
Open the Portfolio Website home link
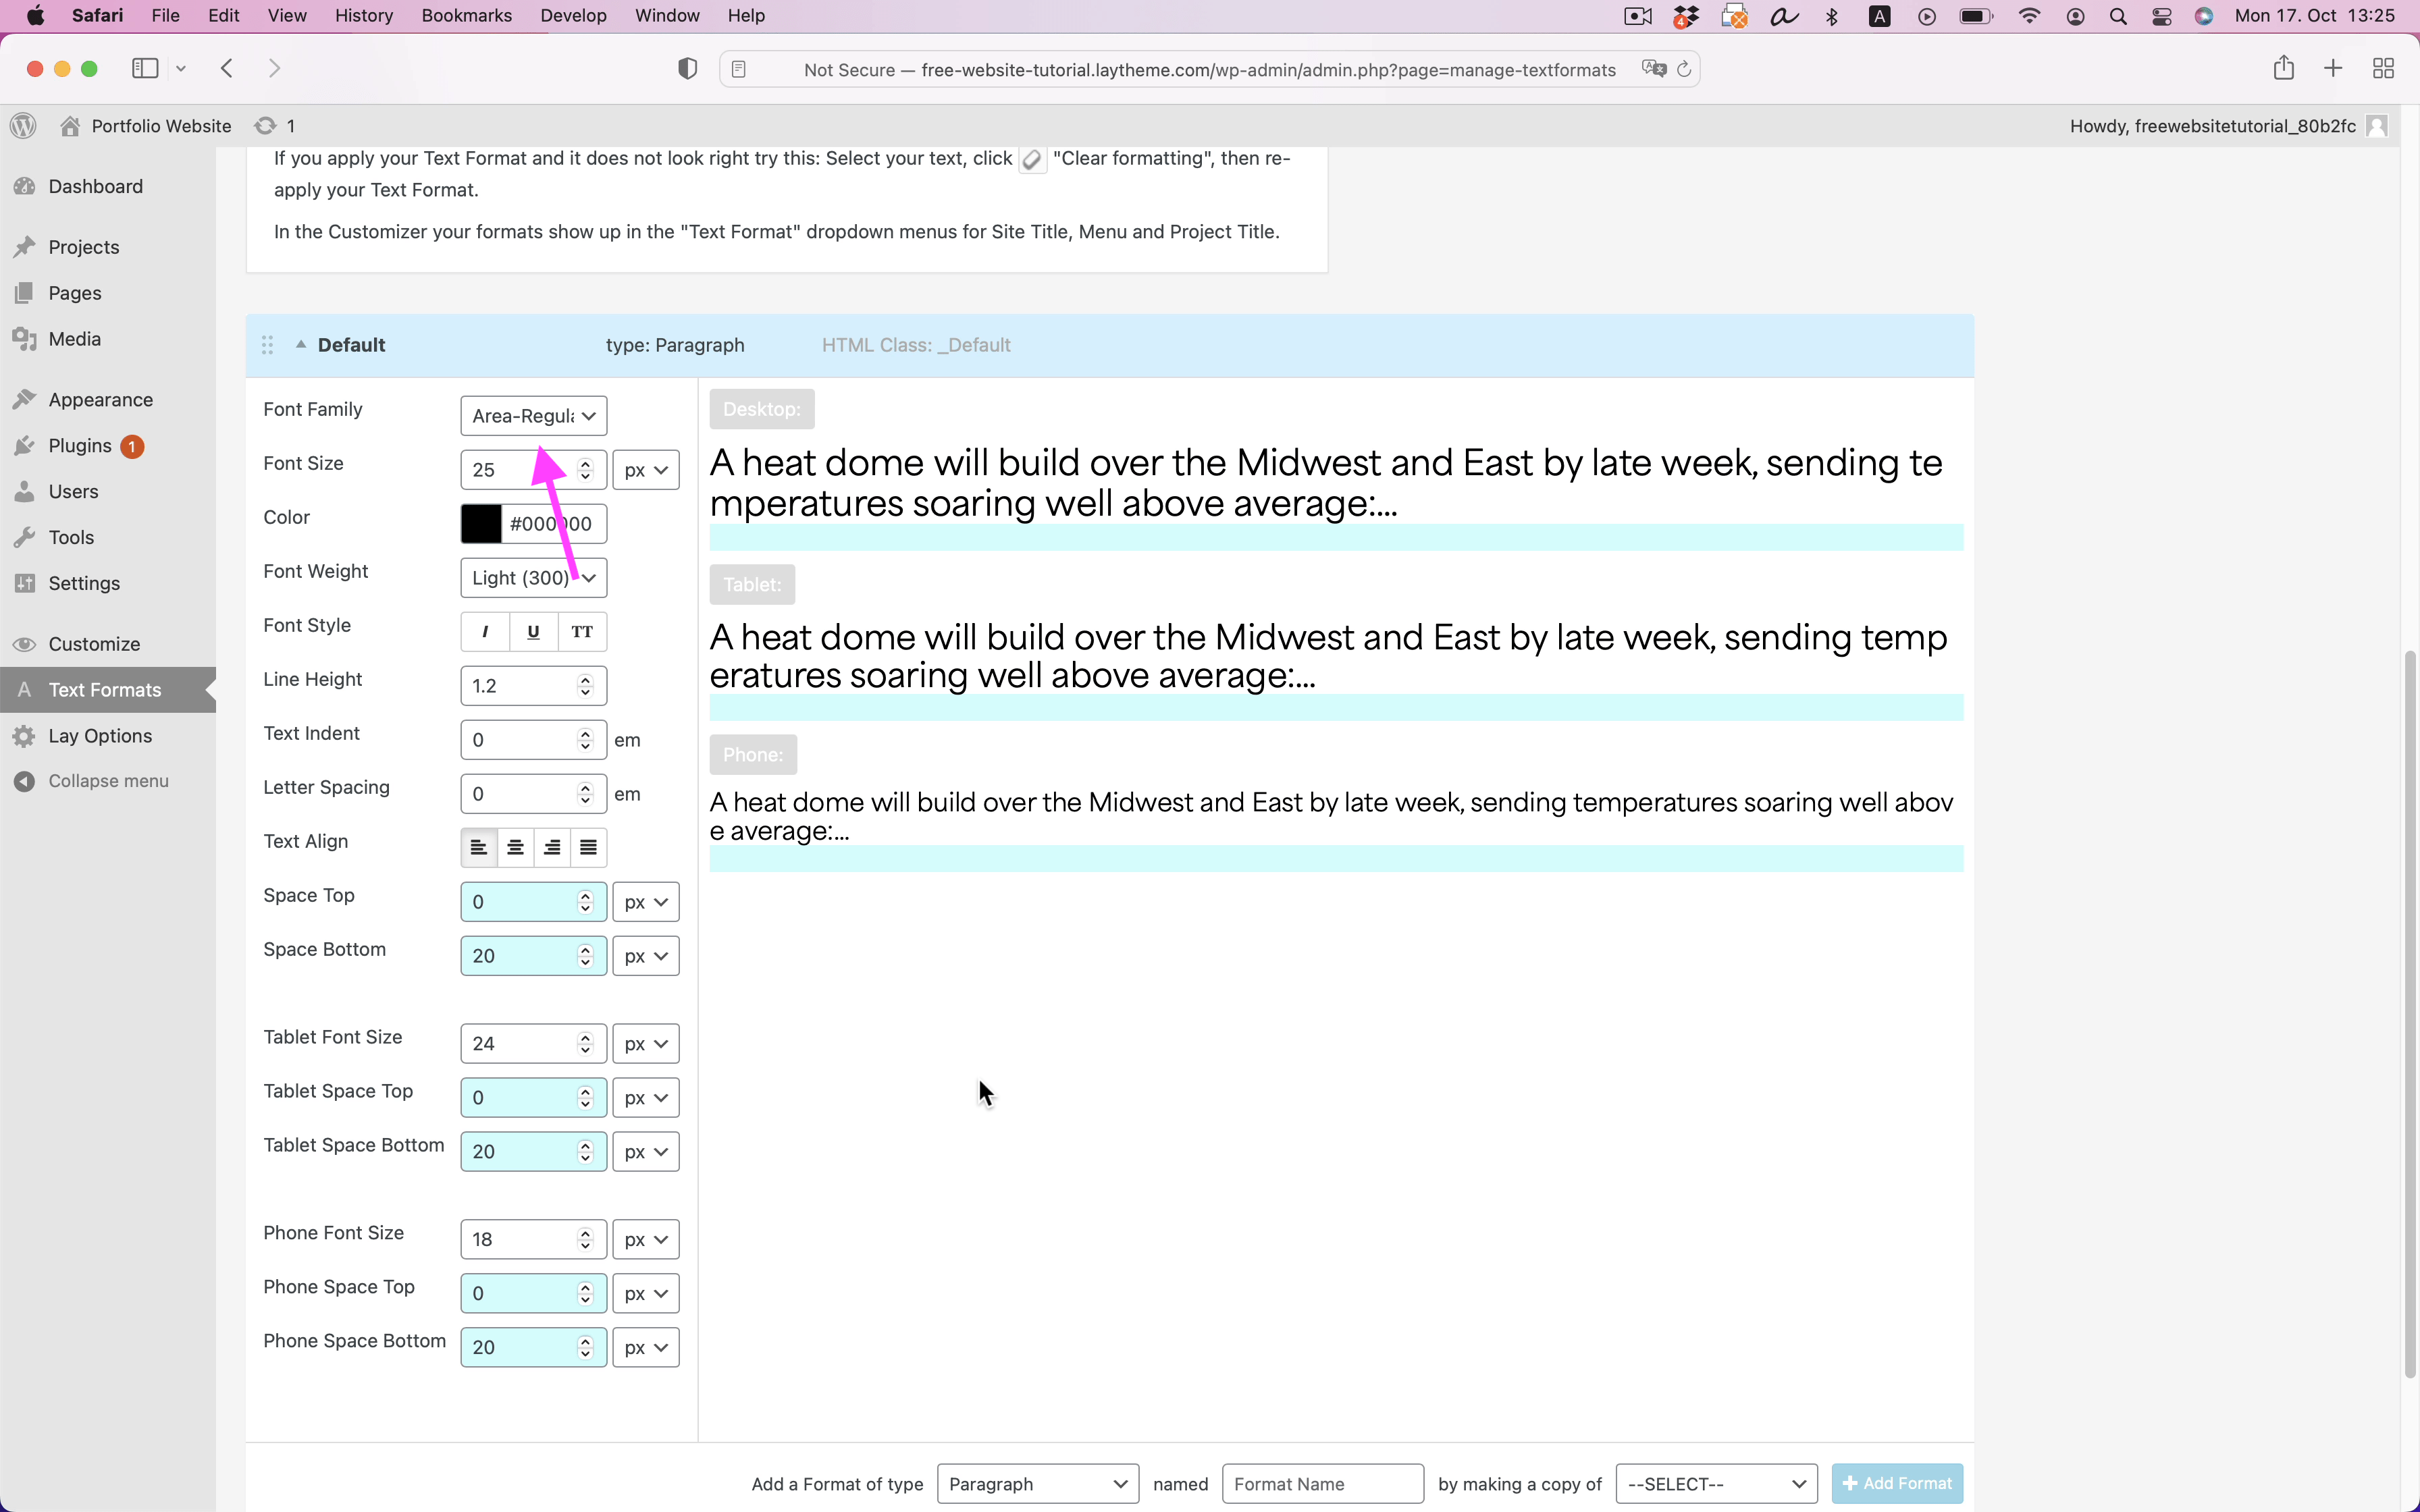[x=146, y=126]
